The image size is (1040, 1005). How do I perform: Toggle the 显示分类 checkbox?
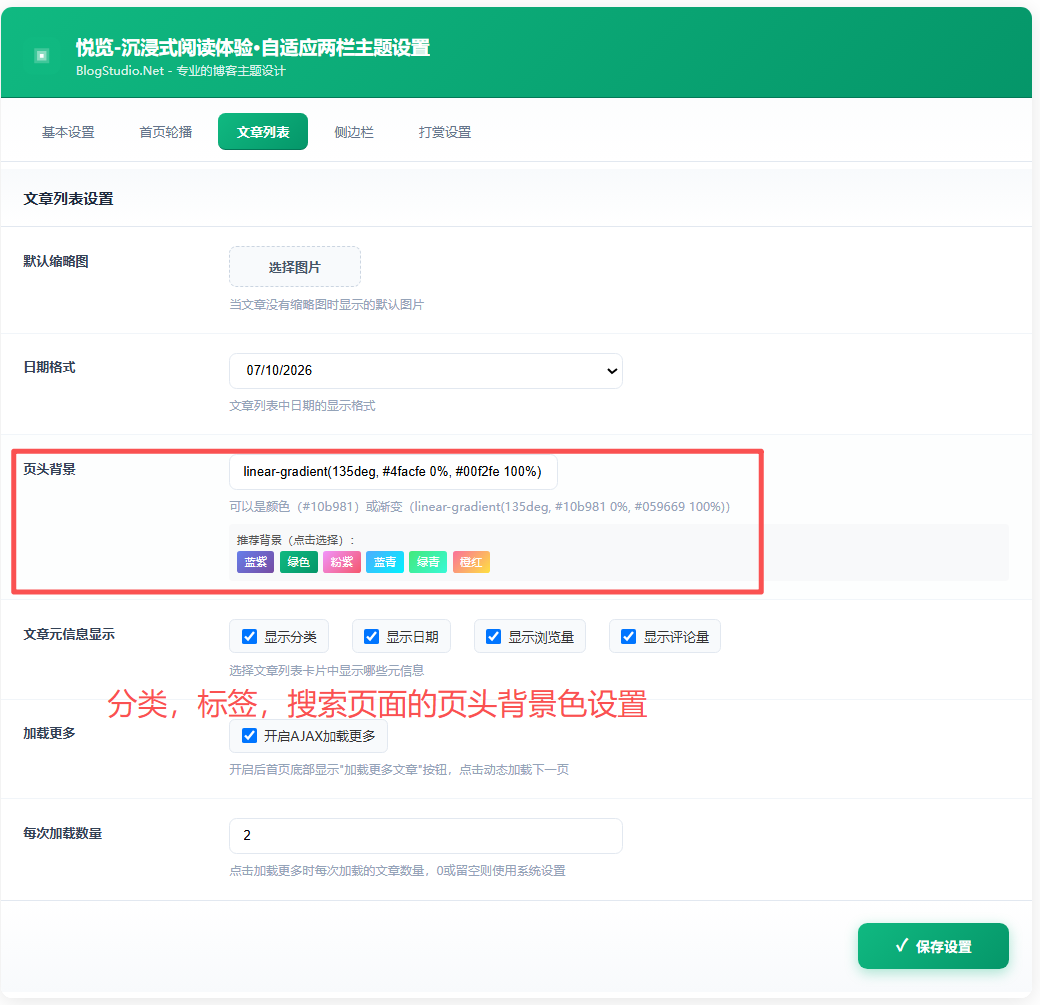tap(249, 637)
